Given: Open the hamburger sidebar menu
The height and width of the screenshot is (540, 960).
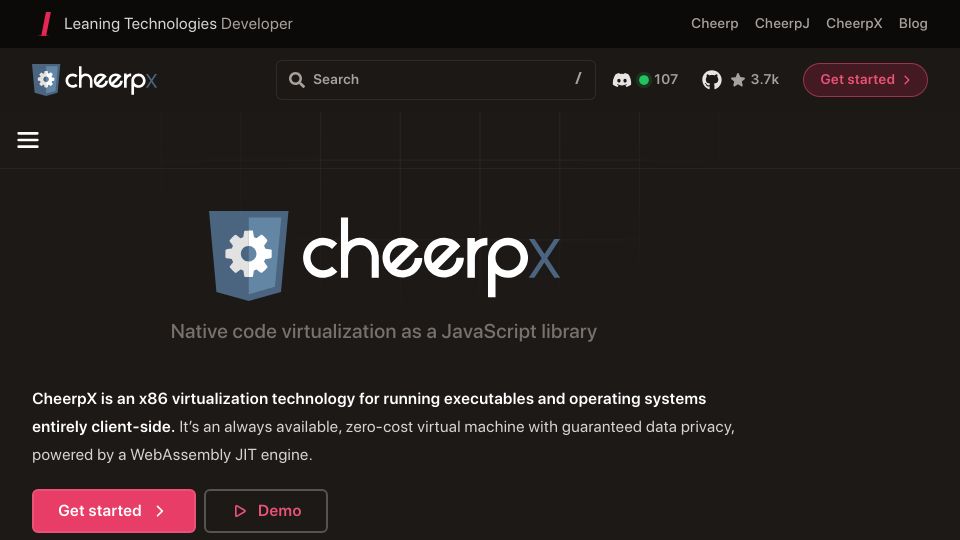Looking at the screenshot, I should [28, 140].
